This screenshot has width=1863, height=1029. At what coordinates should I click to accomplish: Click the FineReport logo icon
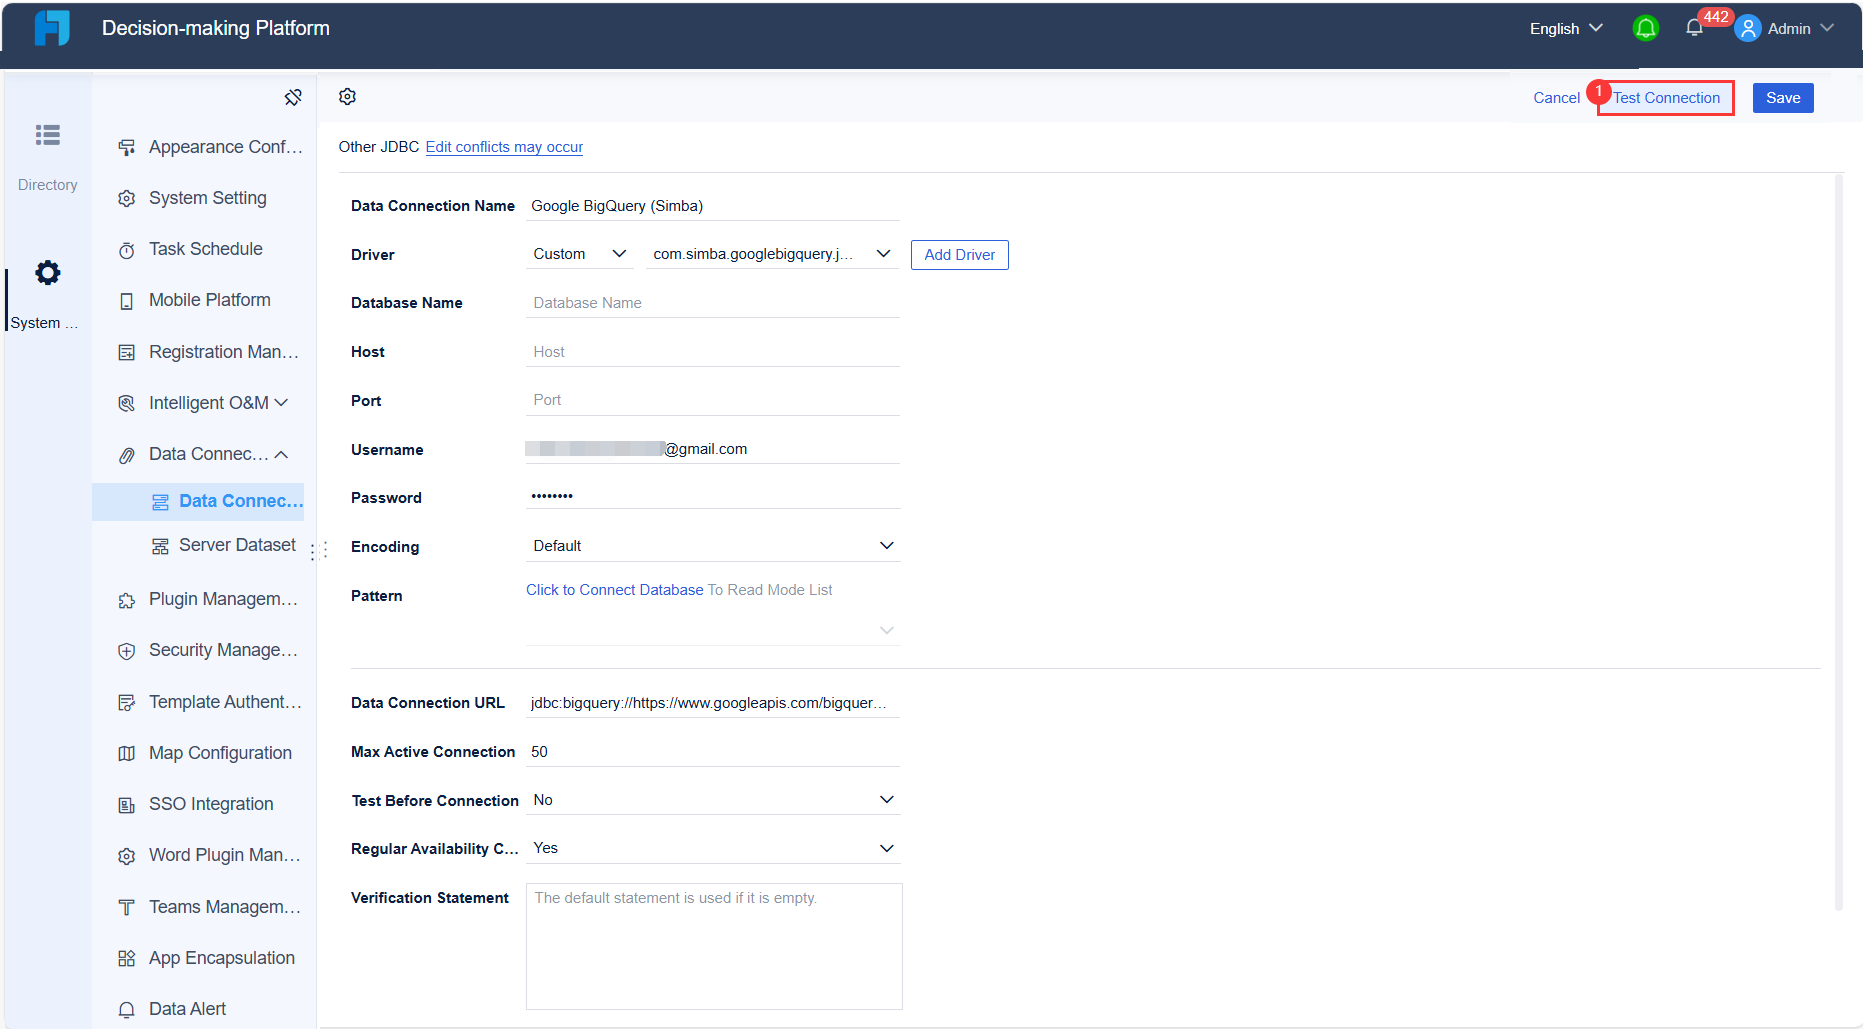[x=52, y=28]
